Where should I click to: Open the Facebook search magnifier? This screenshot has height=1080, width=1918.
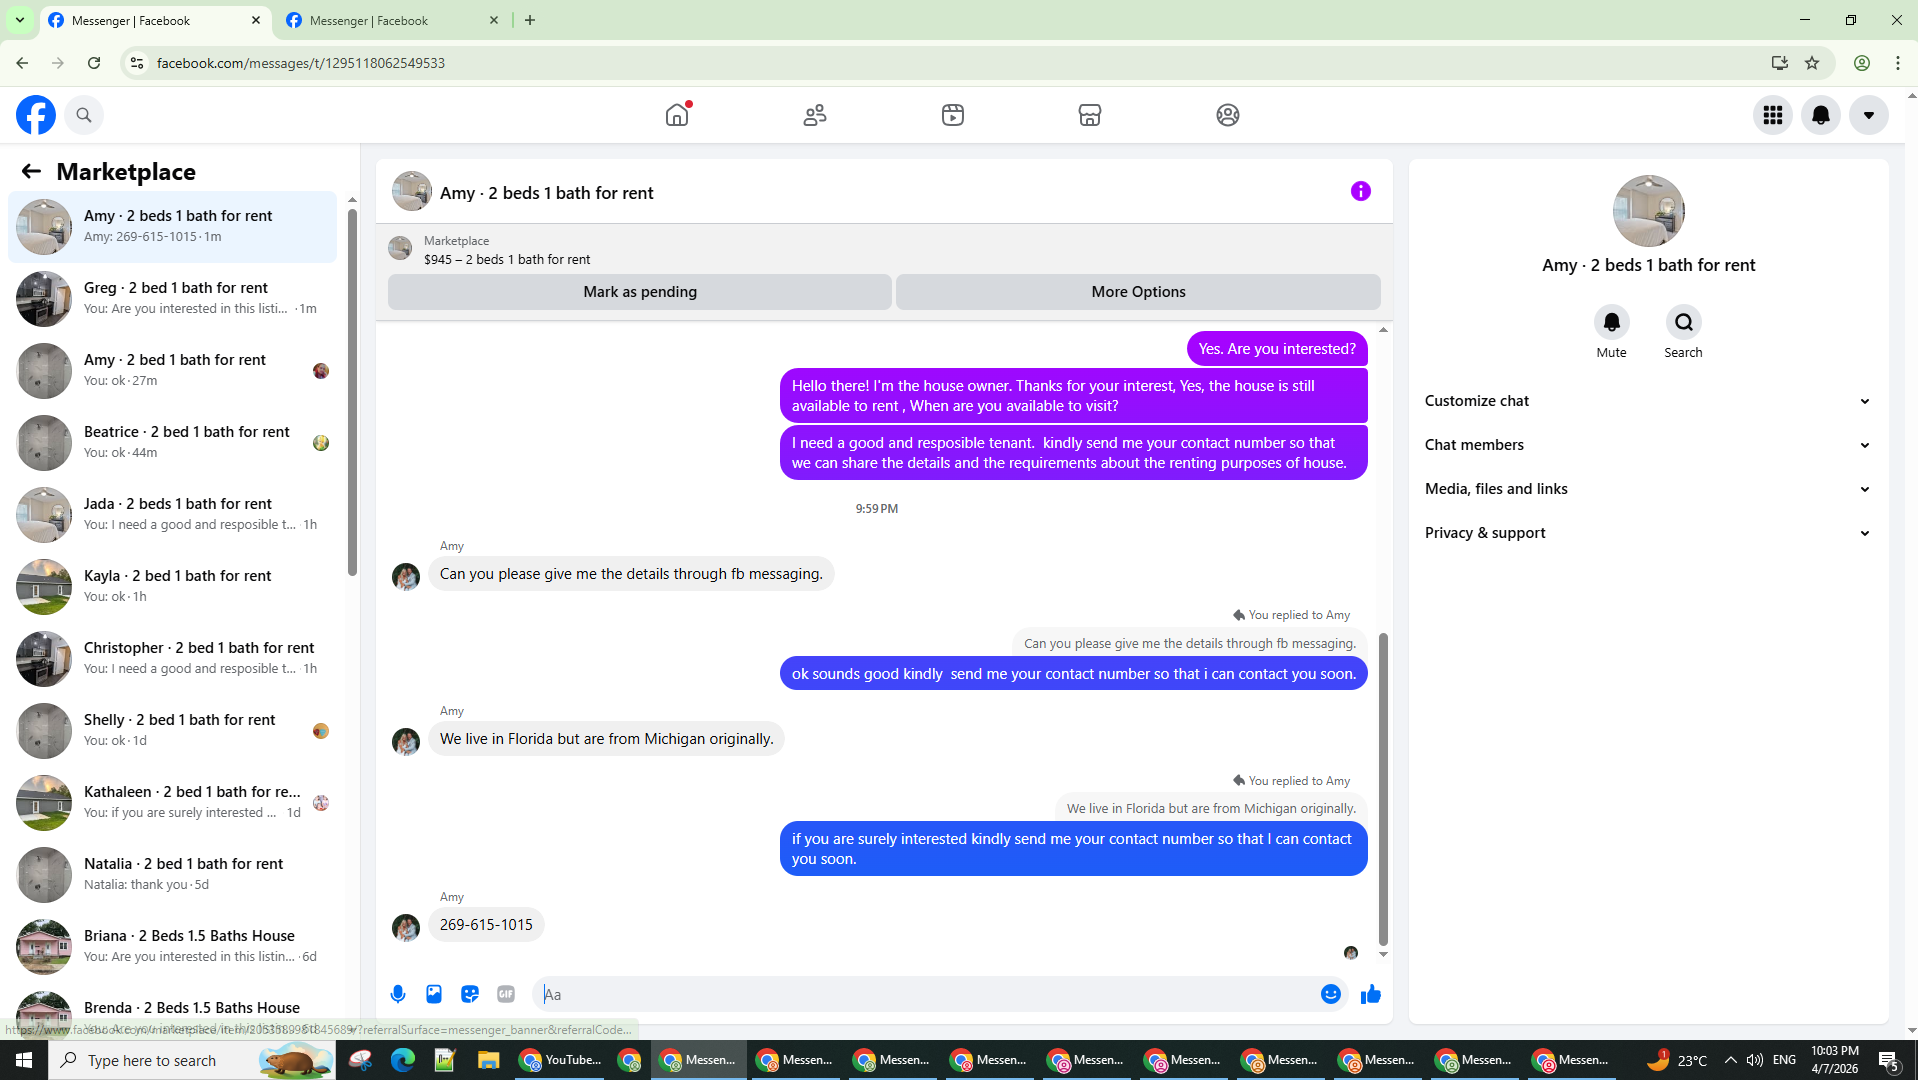(x=84, y=115)
